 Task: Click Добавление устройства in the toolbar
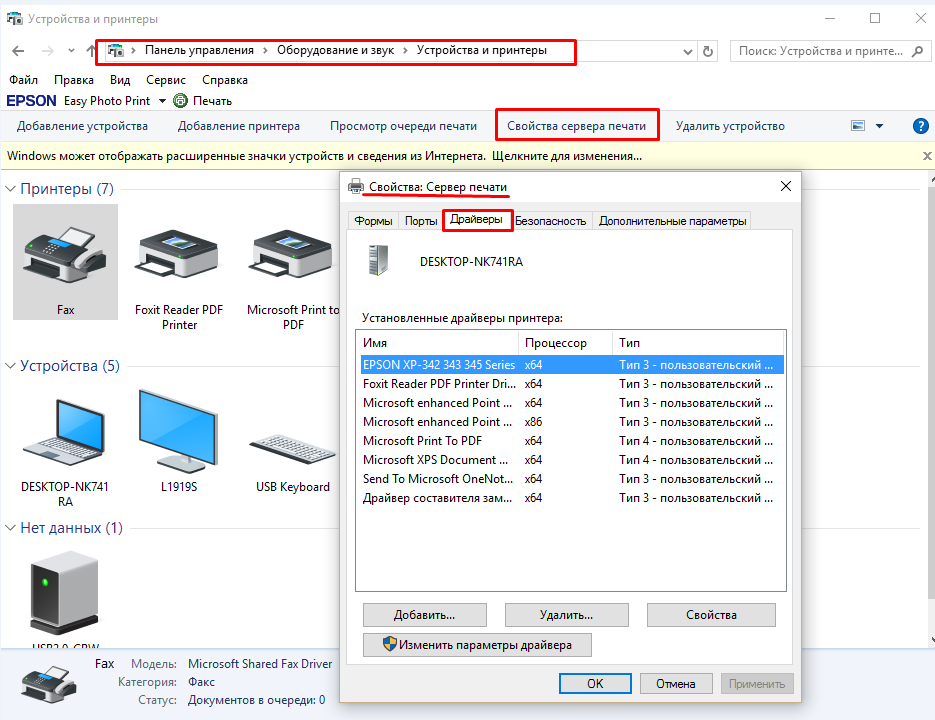click(x=82, y=126)
